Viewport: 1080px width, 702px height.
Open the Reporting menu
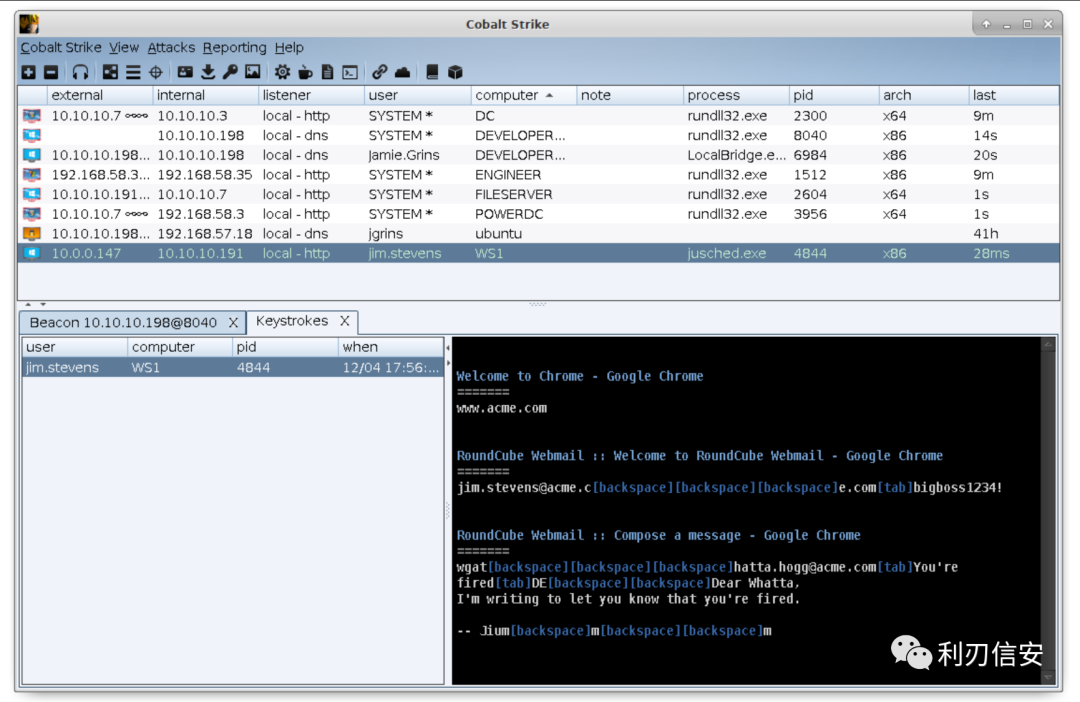pos(234,48)
